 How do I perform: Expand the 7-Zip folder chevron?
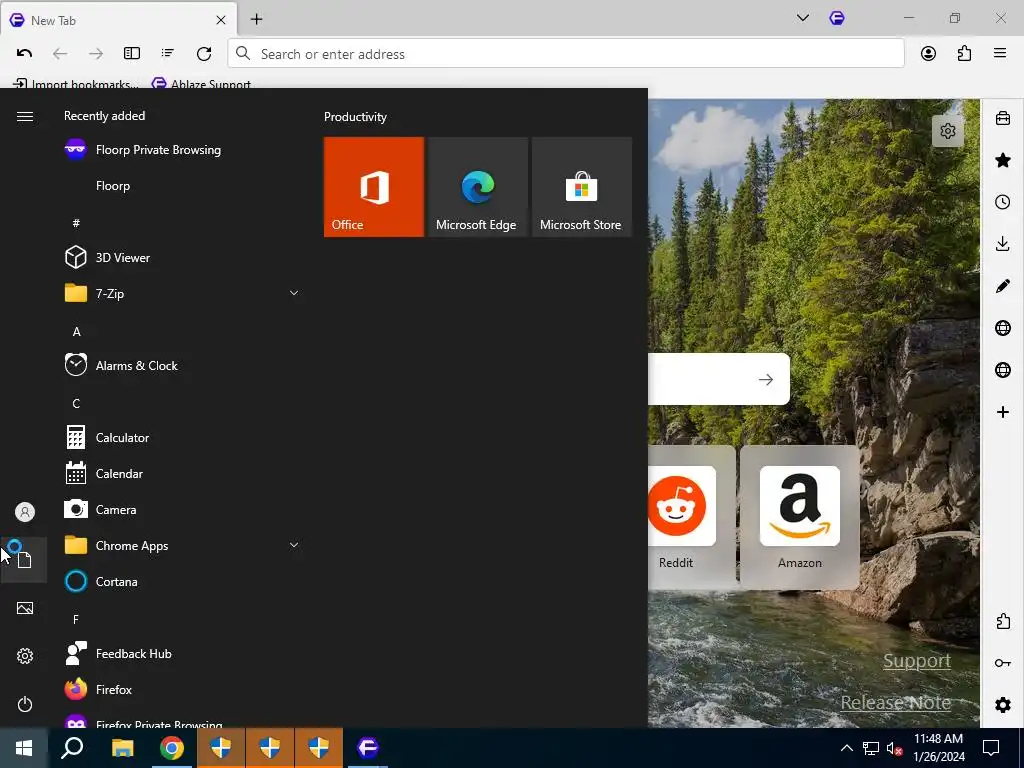[x=294, y=293]
